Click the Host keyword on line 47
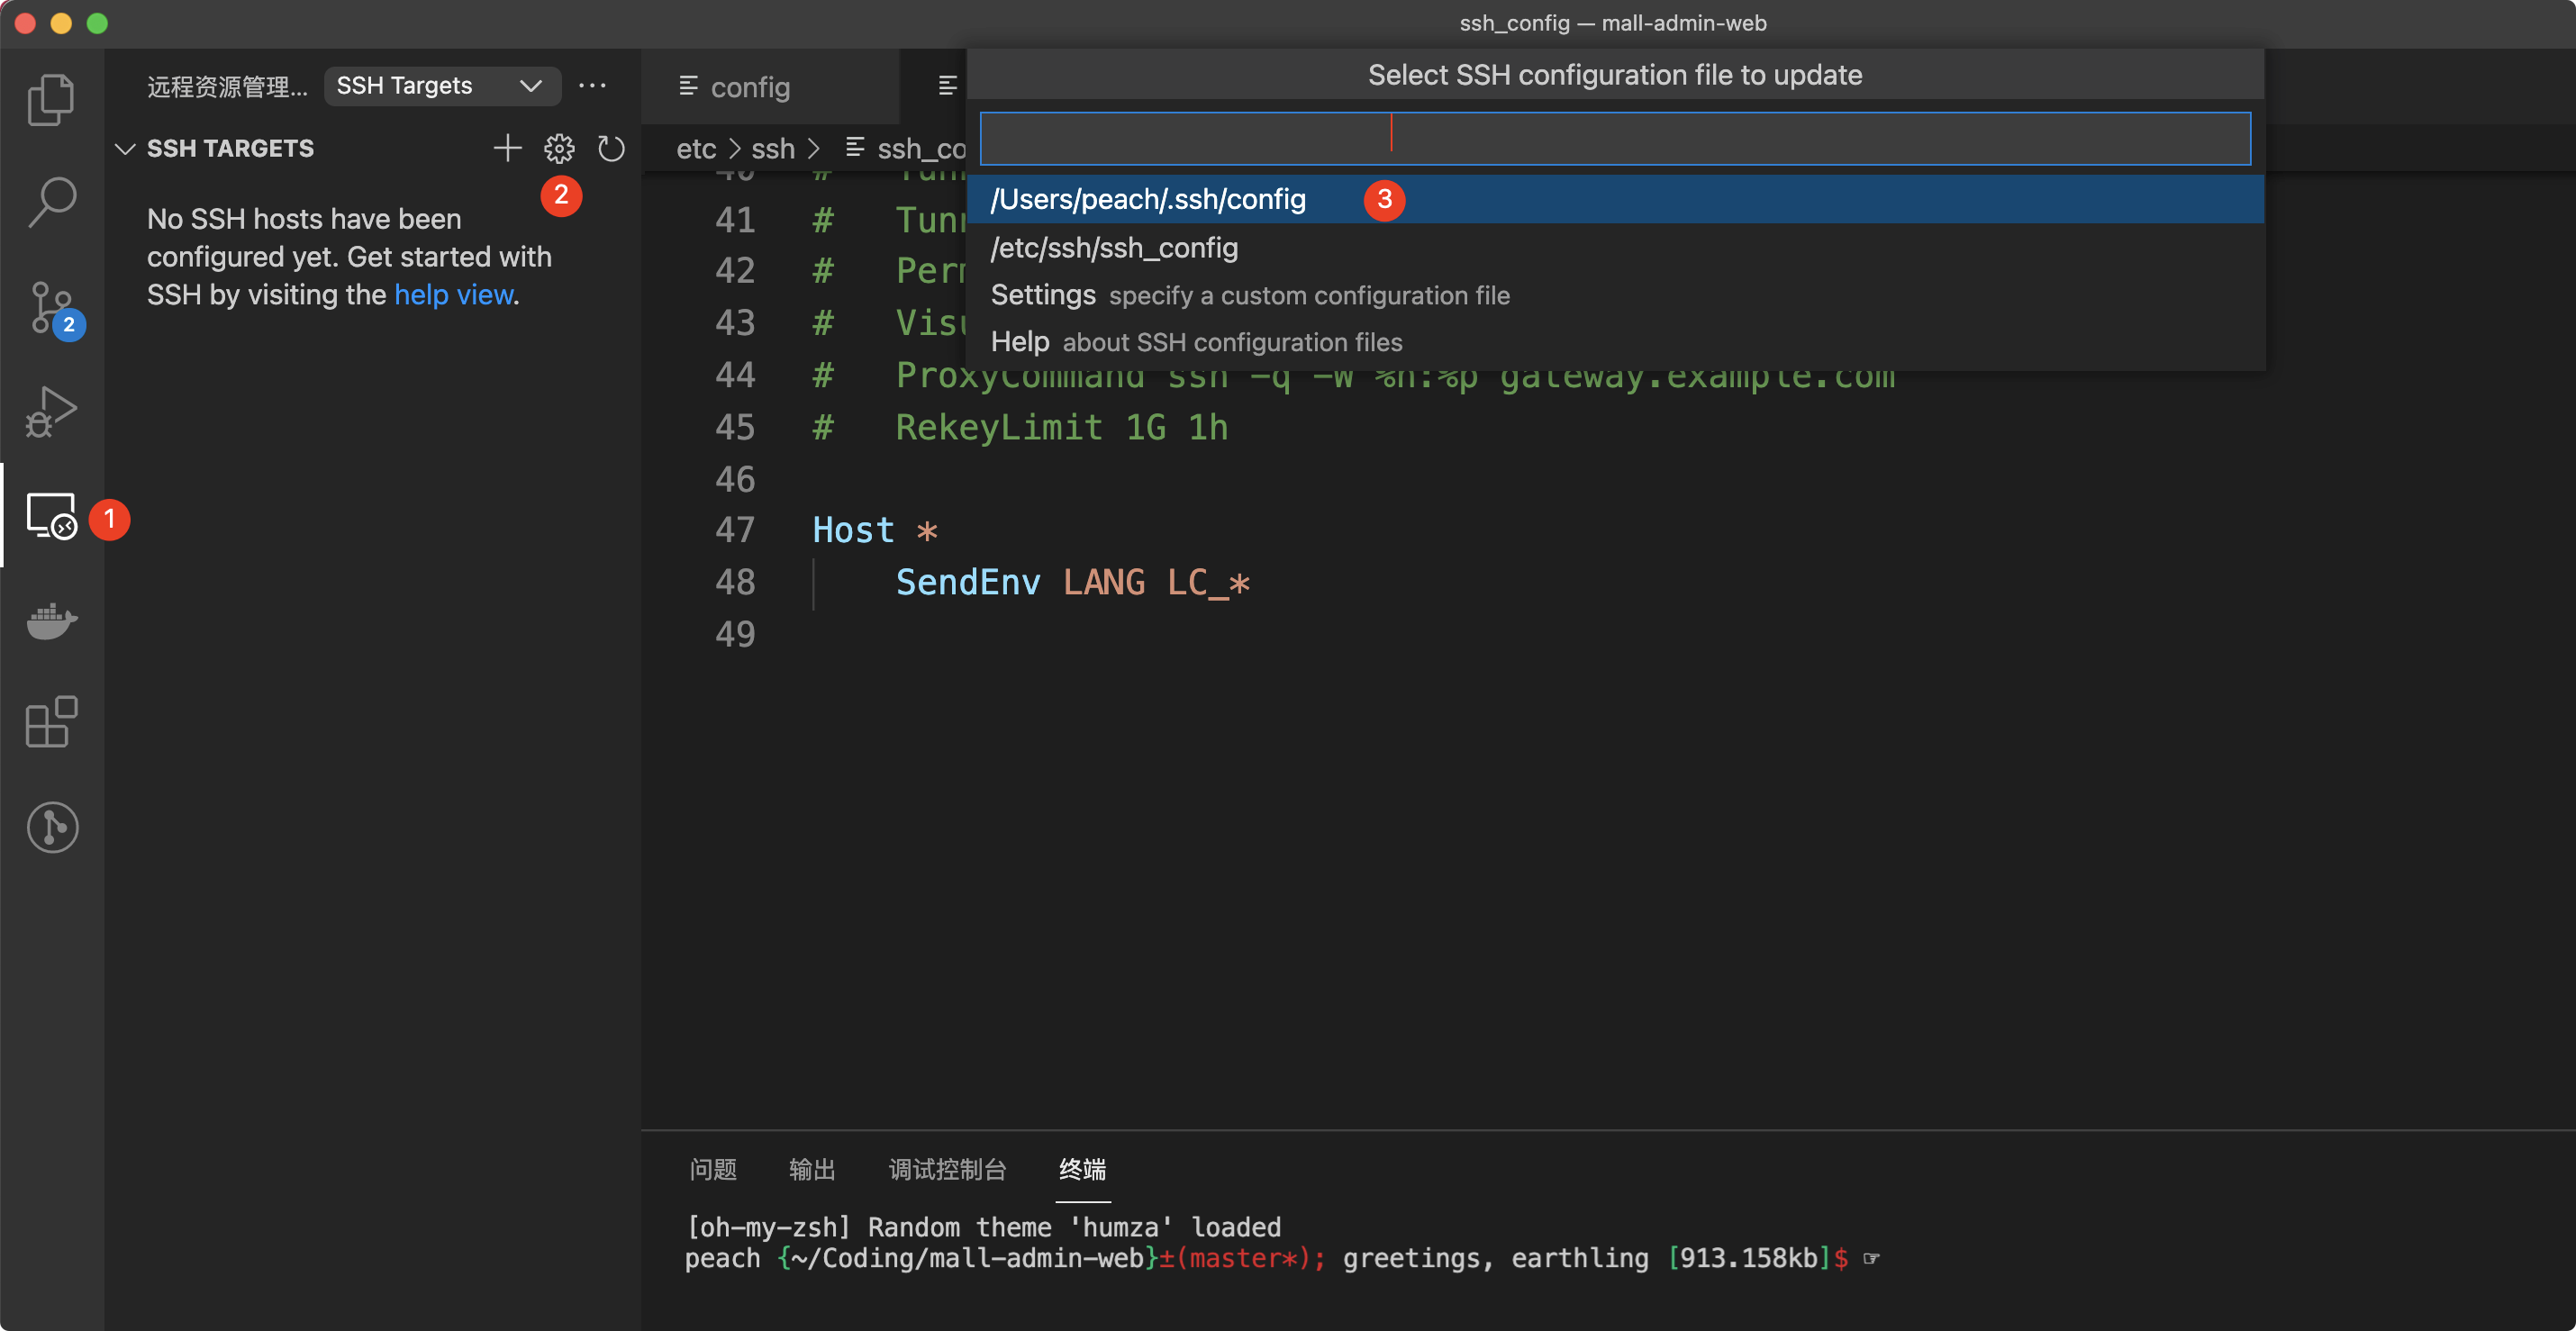Image resolution: width=2576 pixels, height=1331 pixels. pyautogui.click(x=853, y=530)
